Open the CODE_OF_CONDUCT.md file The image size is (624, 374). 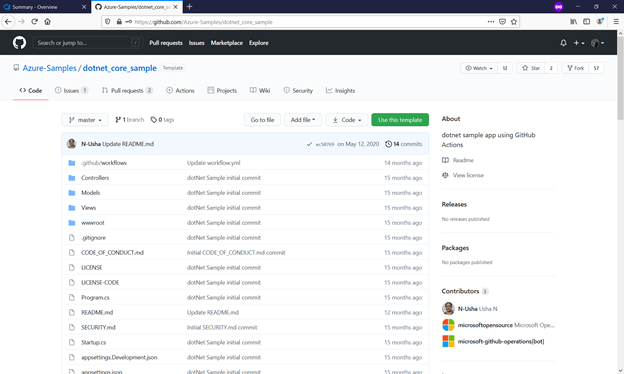click(112, 253)
